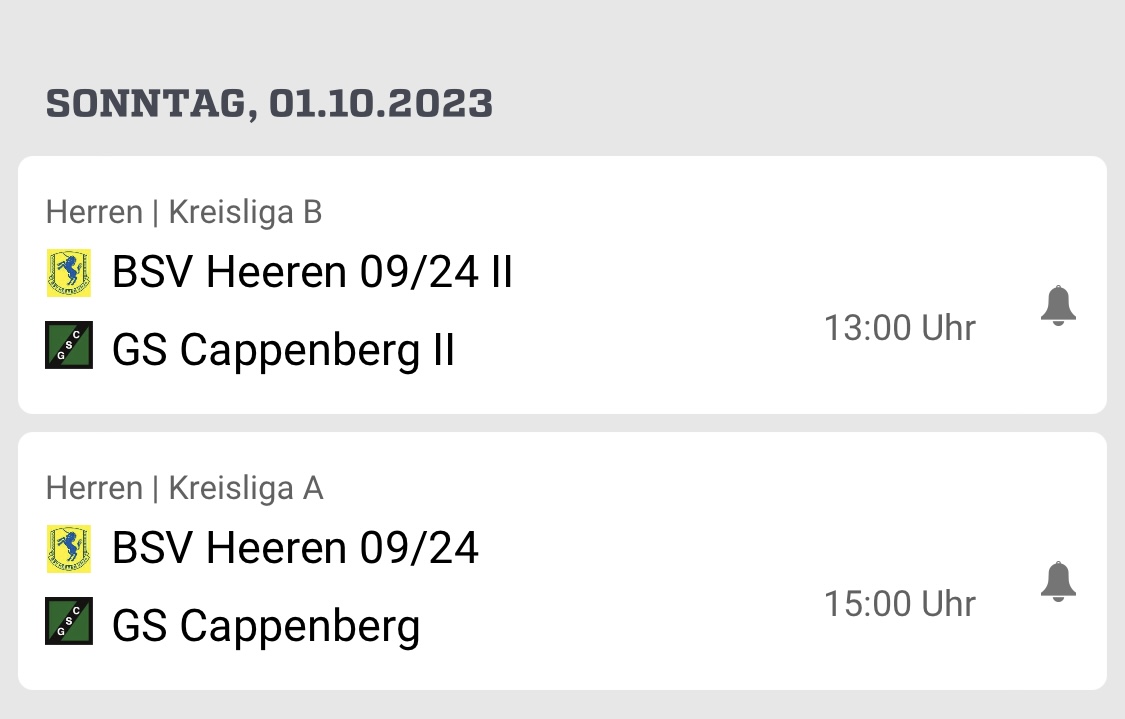1125x719 pixels.
Task: Open GS Cappenberg team name
Action: (266, 626)
